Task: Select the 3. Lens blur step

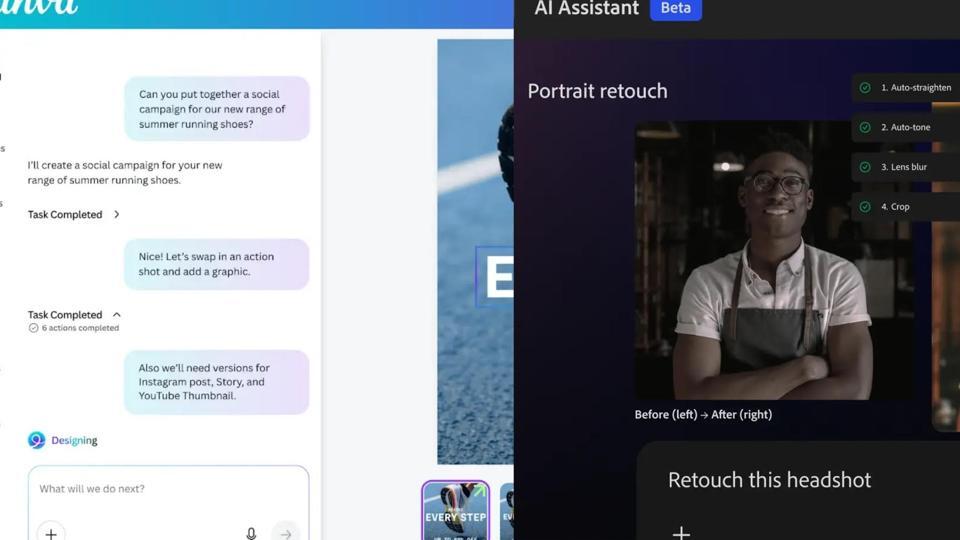Action: 906,167
